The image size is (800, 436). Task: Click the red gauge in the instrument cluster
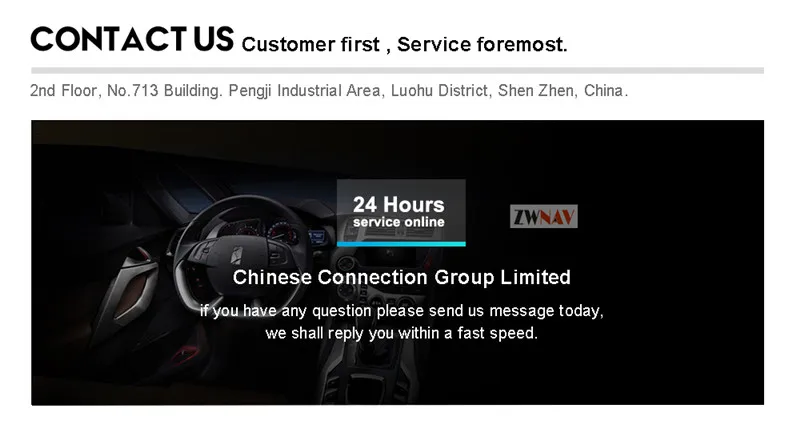pyautogui.click(x=280, y=234)
